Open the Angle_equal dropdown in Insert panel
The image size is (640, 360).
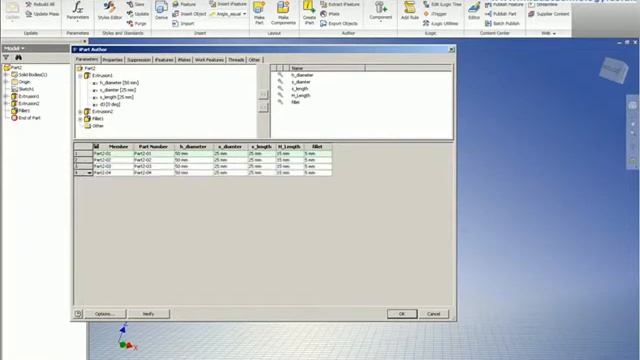pyautogui.click(x=244, y=14)
